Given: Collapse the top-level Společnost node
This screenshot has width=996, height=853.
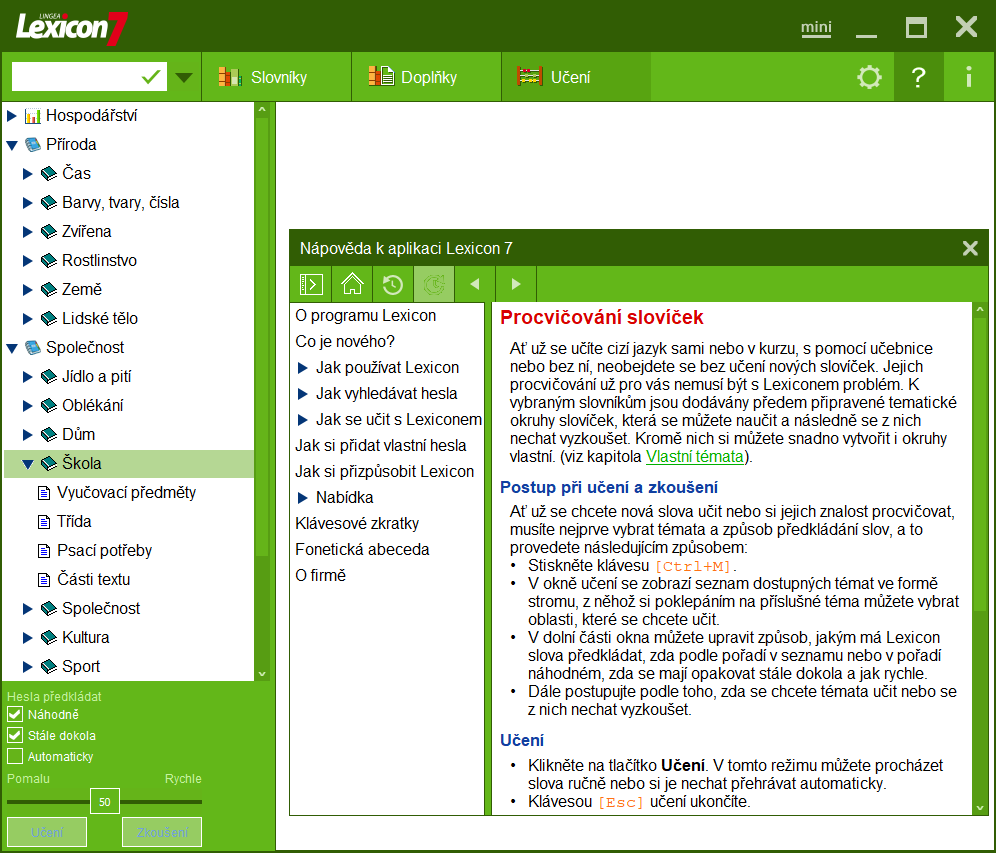Looking at the screenshot, I should coord(11,348).
